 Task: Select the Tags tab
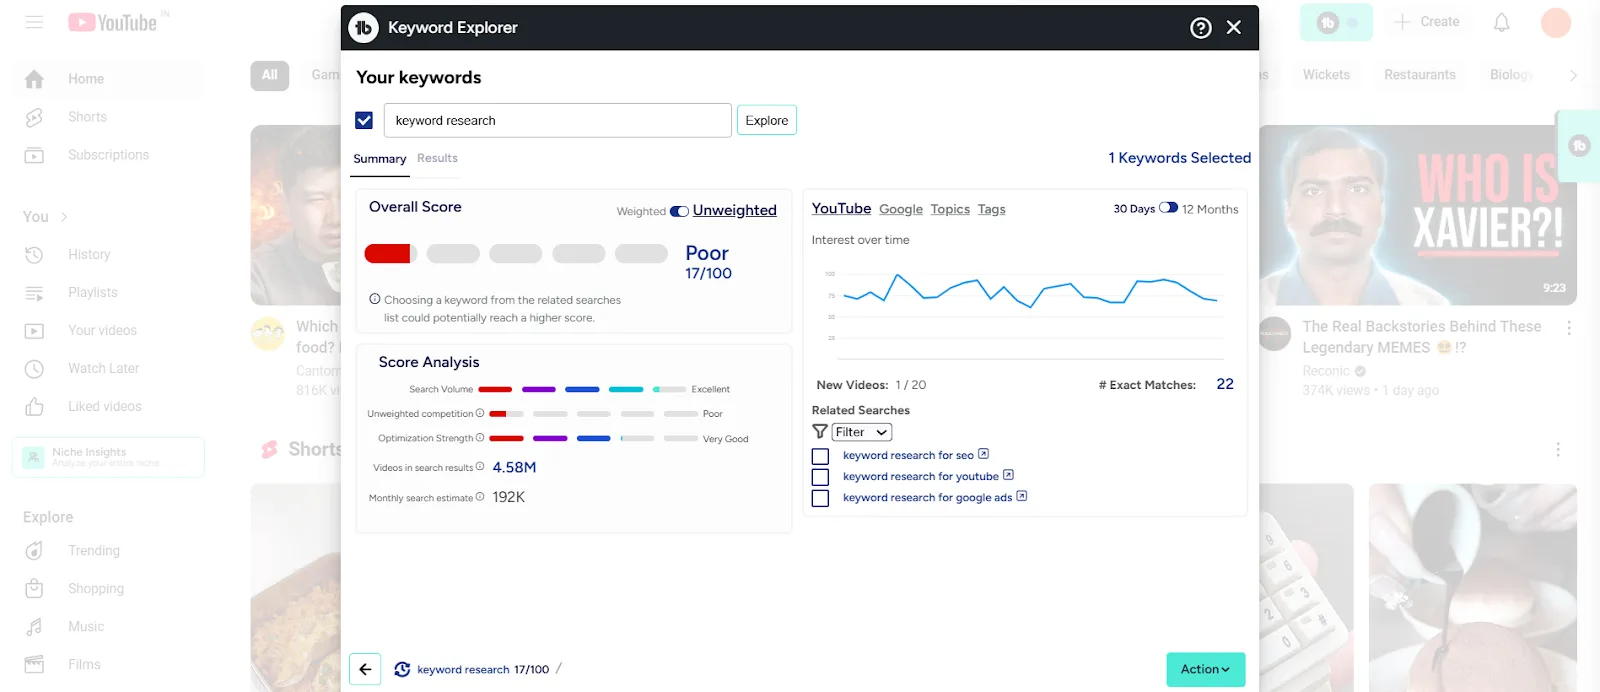992,209
